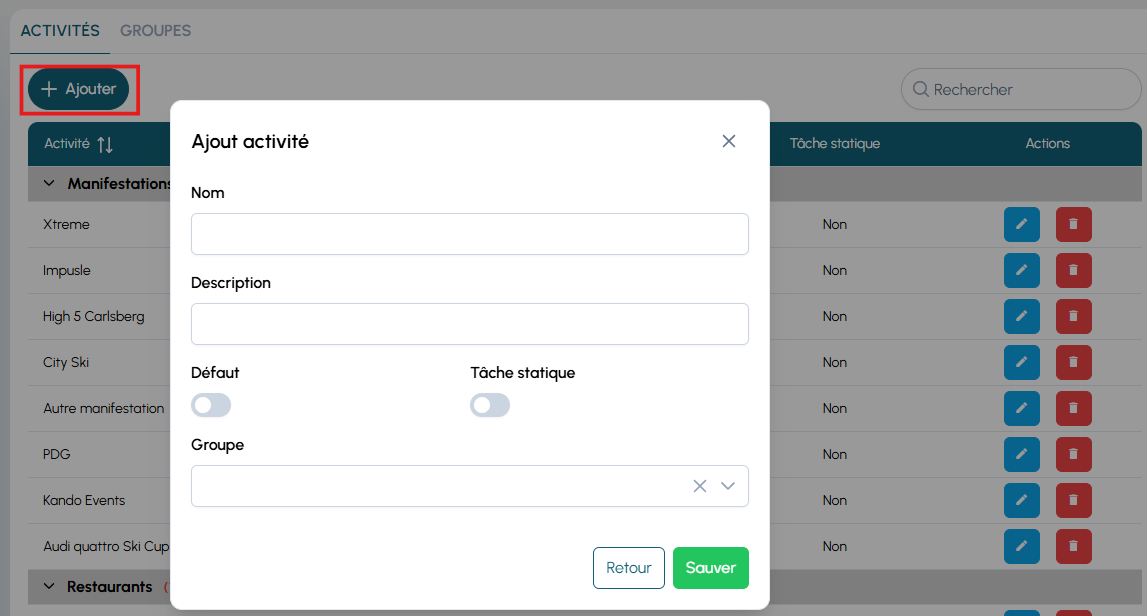Delete the PDG activity using trash icon
Screen dimensions: 1147x616
pyautogui.click(x=1073, y=455)
